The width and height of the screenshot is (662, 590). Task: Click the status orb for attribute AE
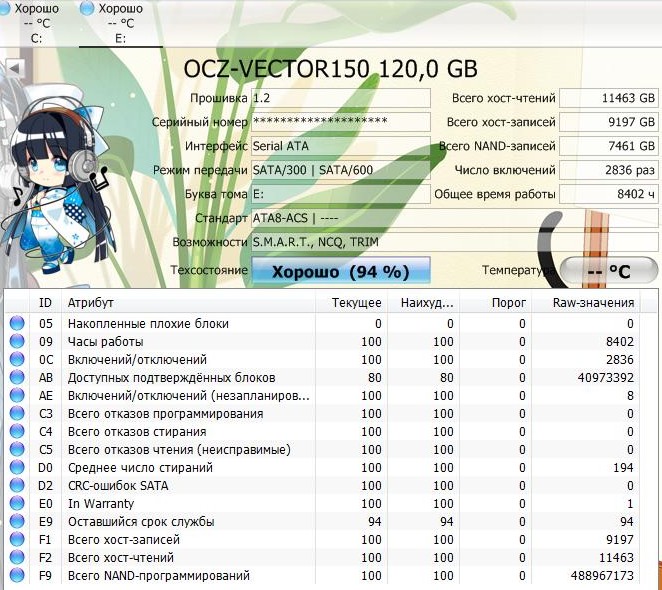pyautogui.click(x=17, y=395)
